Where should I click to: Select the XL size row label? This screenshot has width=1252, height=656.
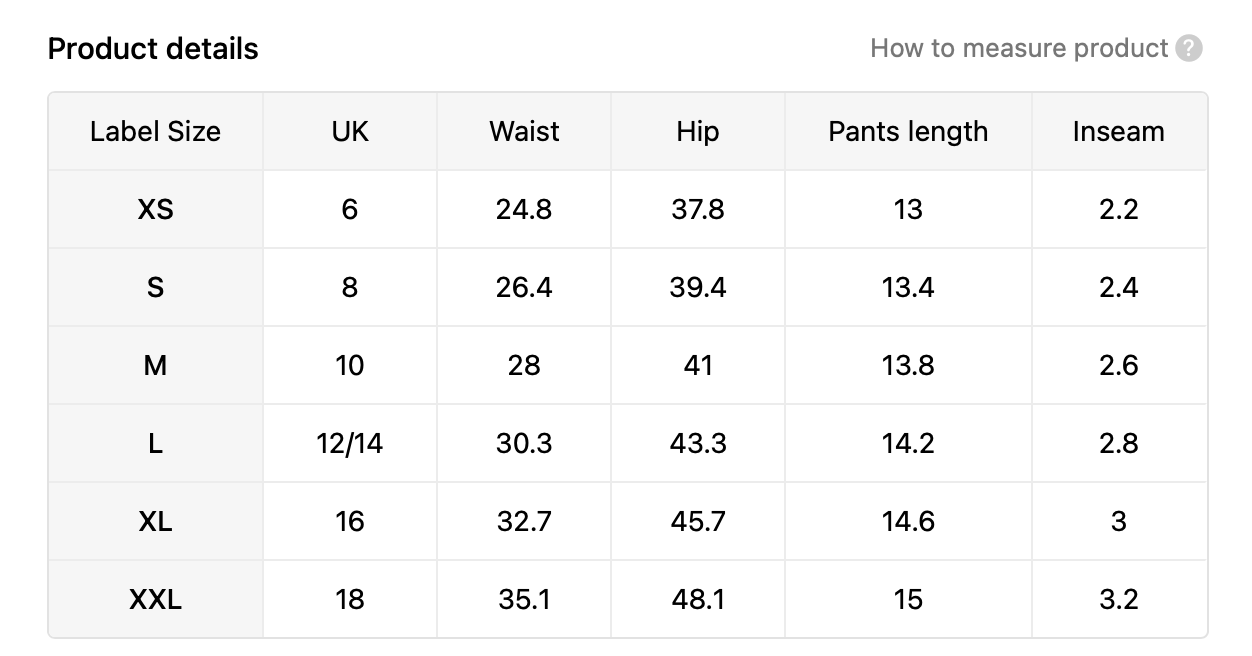(x=155, y=521)
